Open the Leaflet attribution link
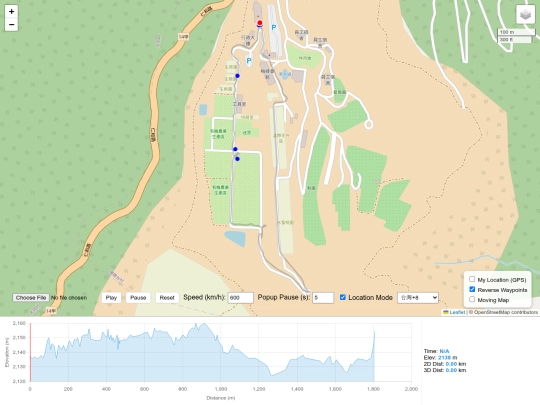Viewport: 540px width, 405px height. point(457,312)
